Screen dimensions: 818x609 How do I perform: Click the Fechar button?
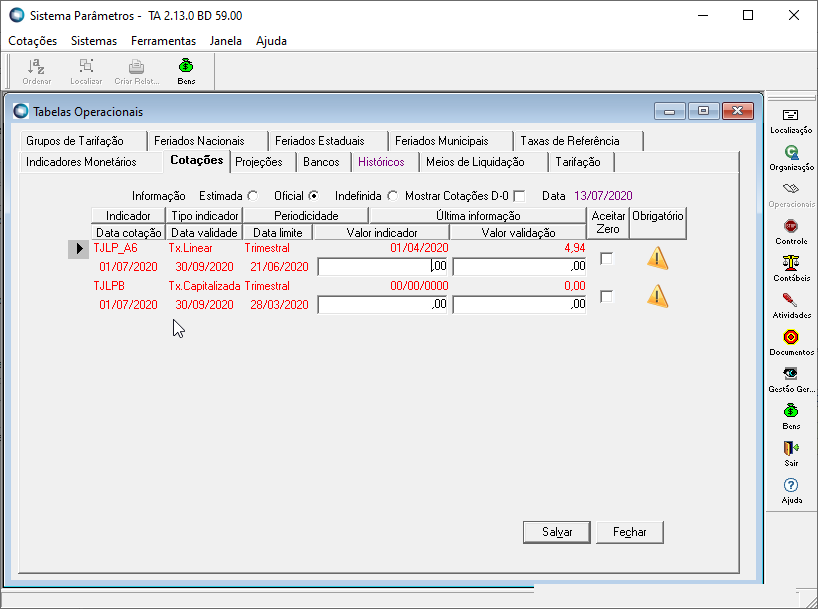630,532
